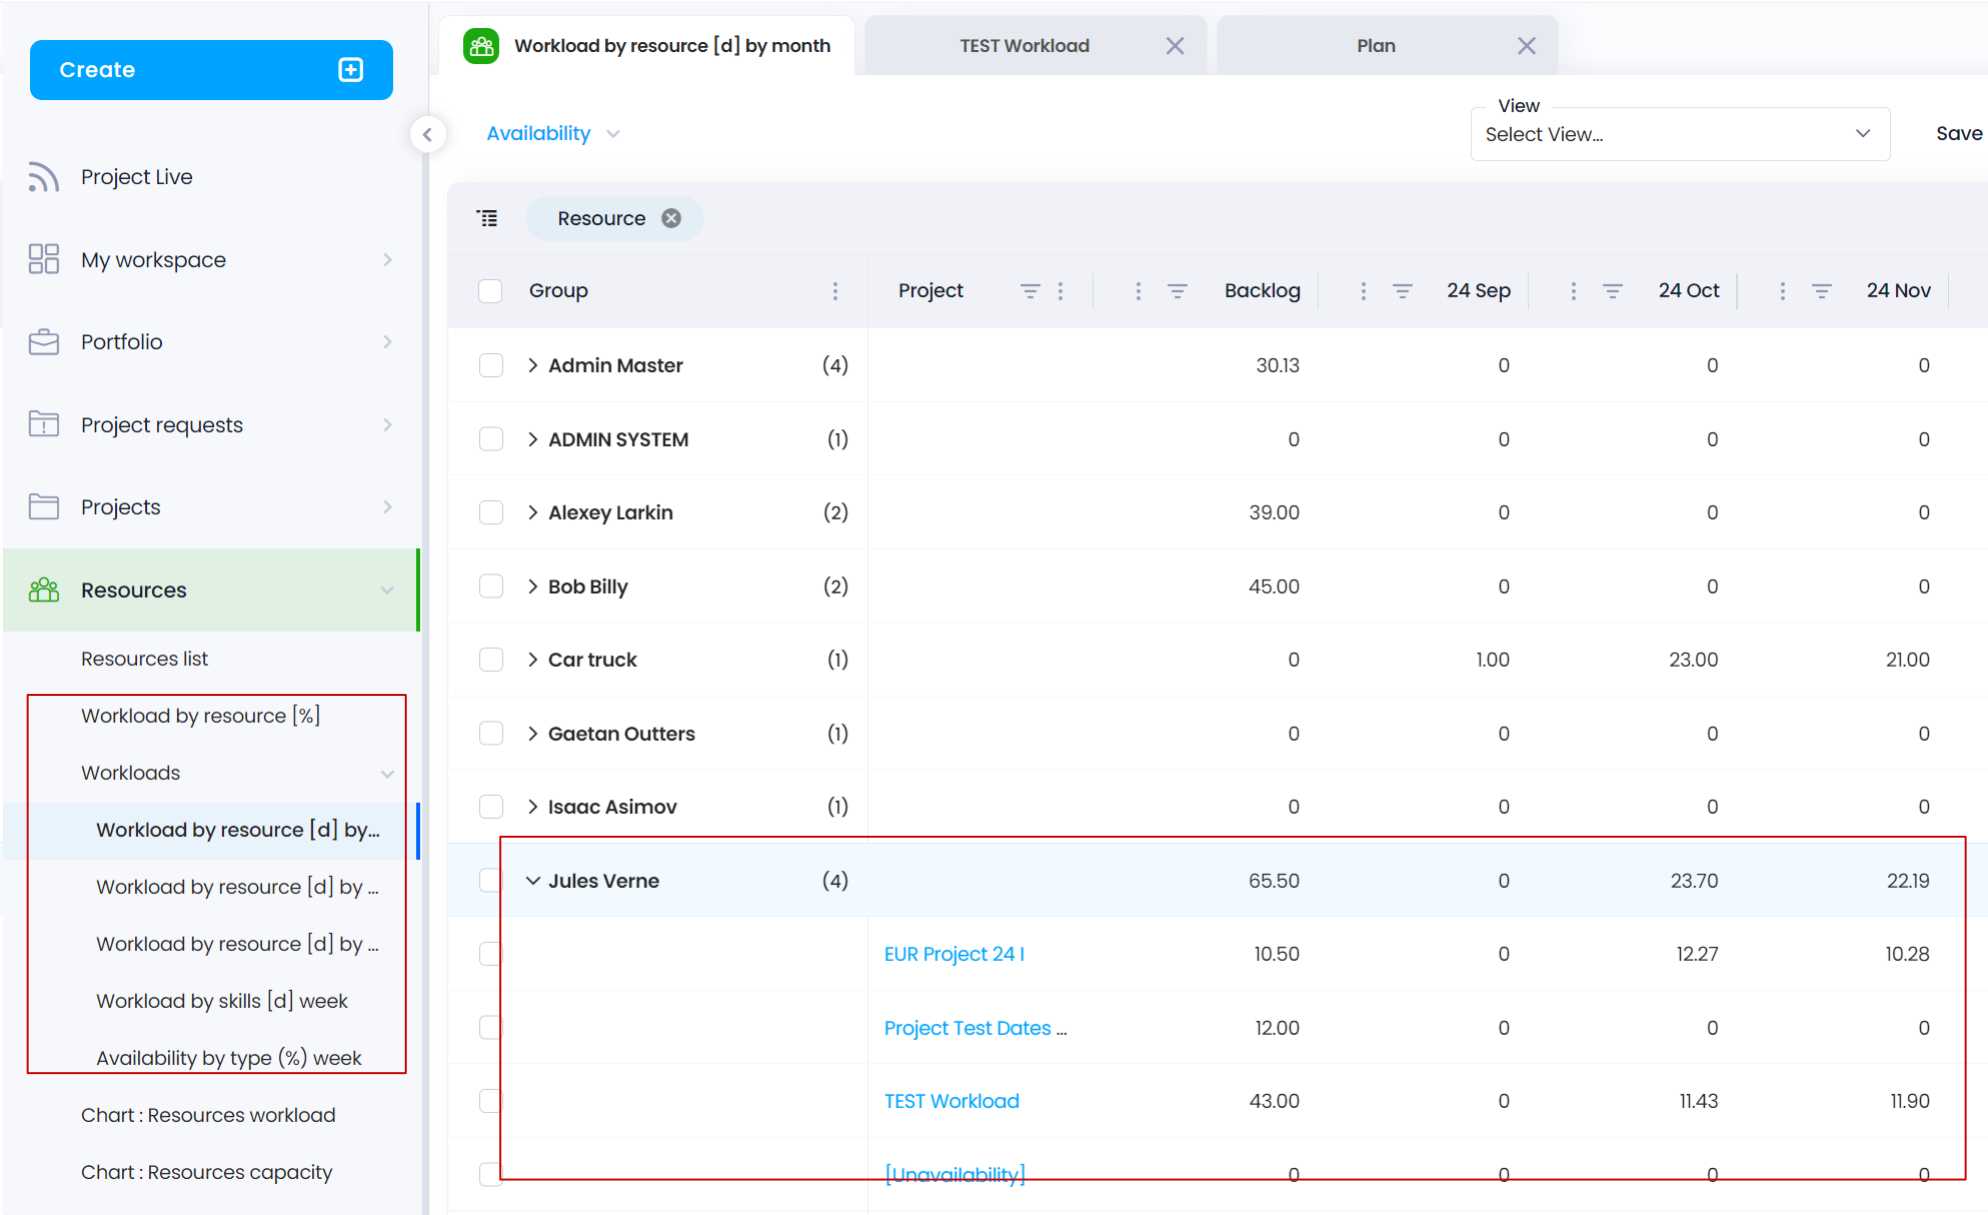
Task: Filter the 24 Oct column
Action: [1612, 291]
